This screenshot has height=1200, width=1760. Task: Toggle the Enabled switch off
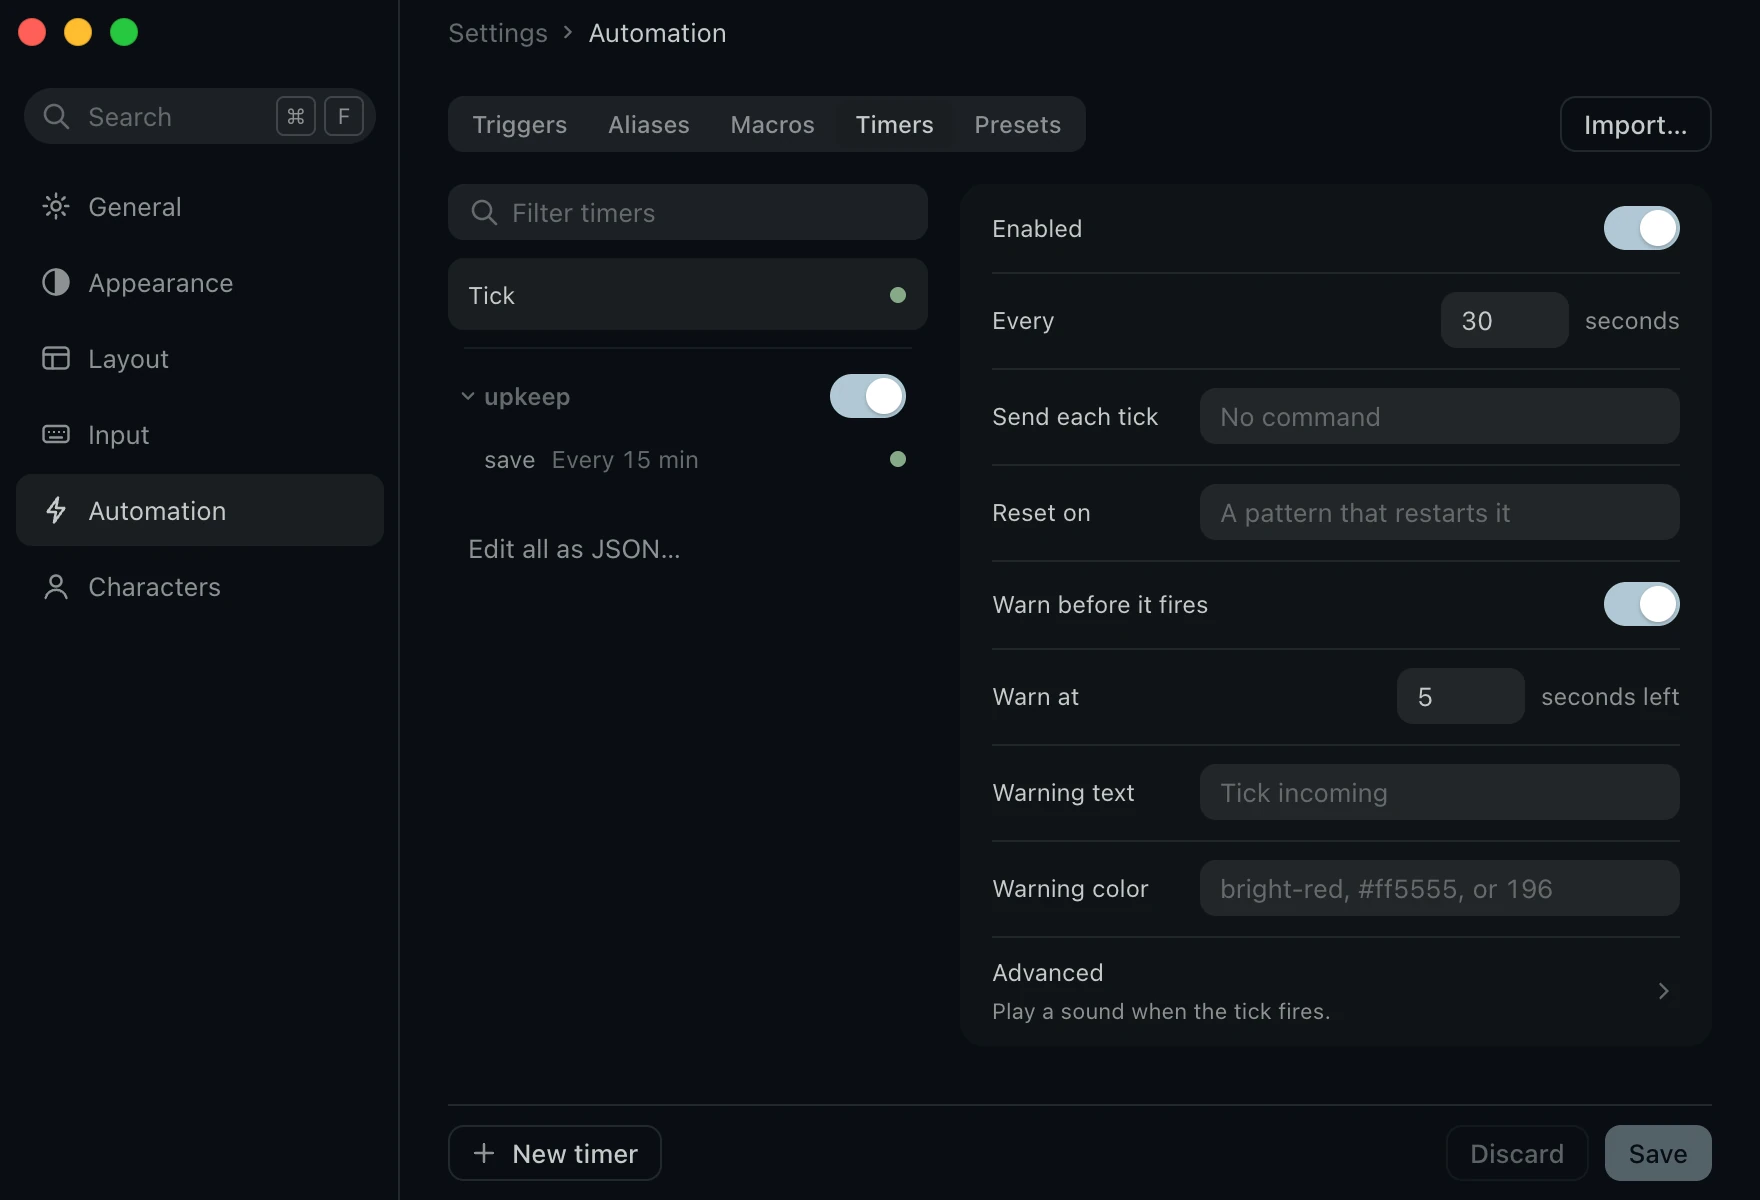[x=1642, y=229]
